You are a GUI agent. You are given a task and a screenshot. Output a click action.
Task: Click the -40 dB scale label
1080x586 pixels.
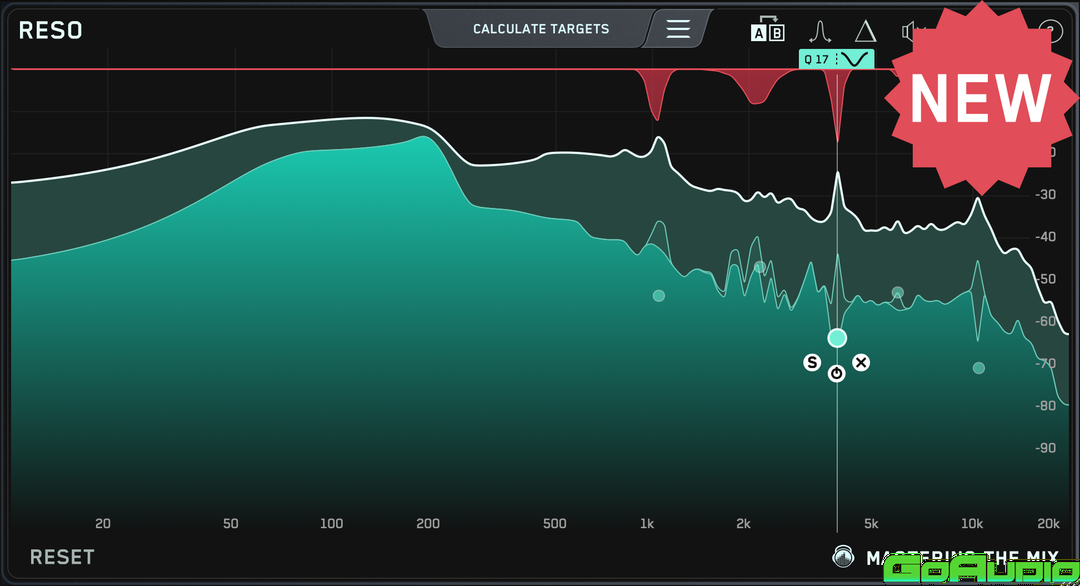(x=1046, y=237)
